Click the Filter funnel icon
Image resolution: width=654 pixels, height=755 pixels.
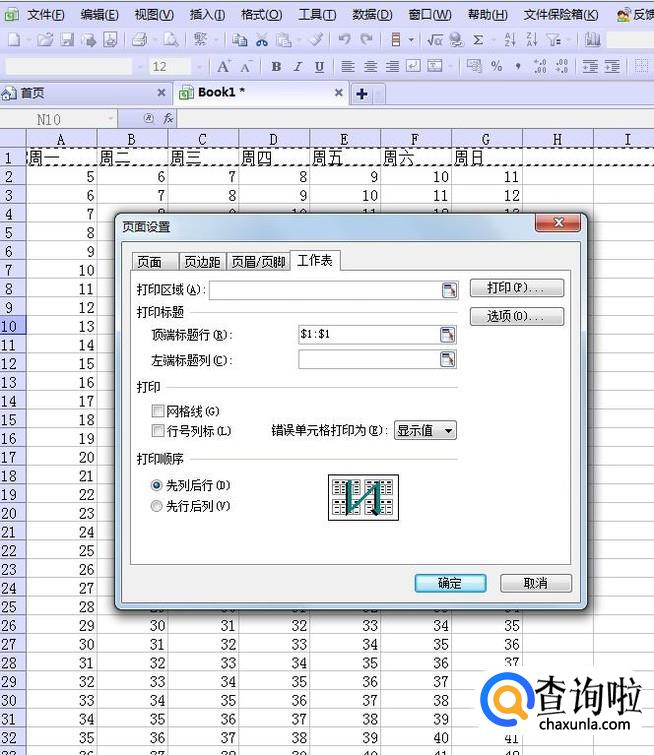pyautogui.click(x=553, y=39)
